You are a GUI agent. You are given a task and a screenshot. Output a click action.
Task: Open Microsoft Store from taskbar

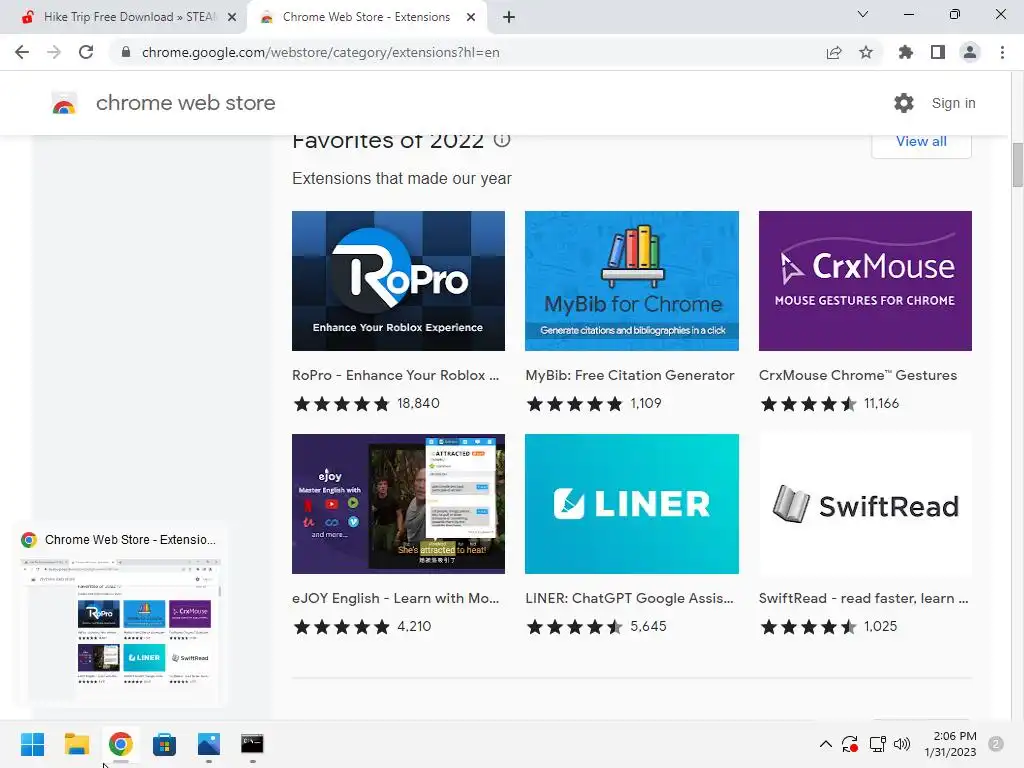(x=165, y=744)
